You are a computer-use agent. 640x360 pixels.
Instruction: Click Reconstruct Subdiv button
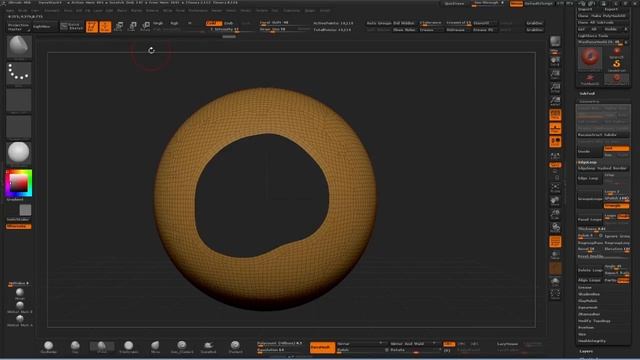click(602, 135)
